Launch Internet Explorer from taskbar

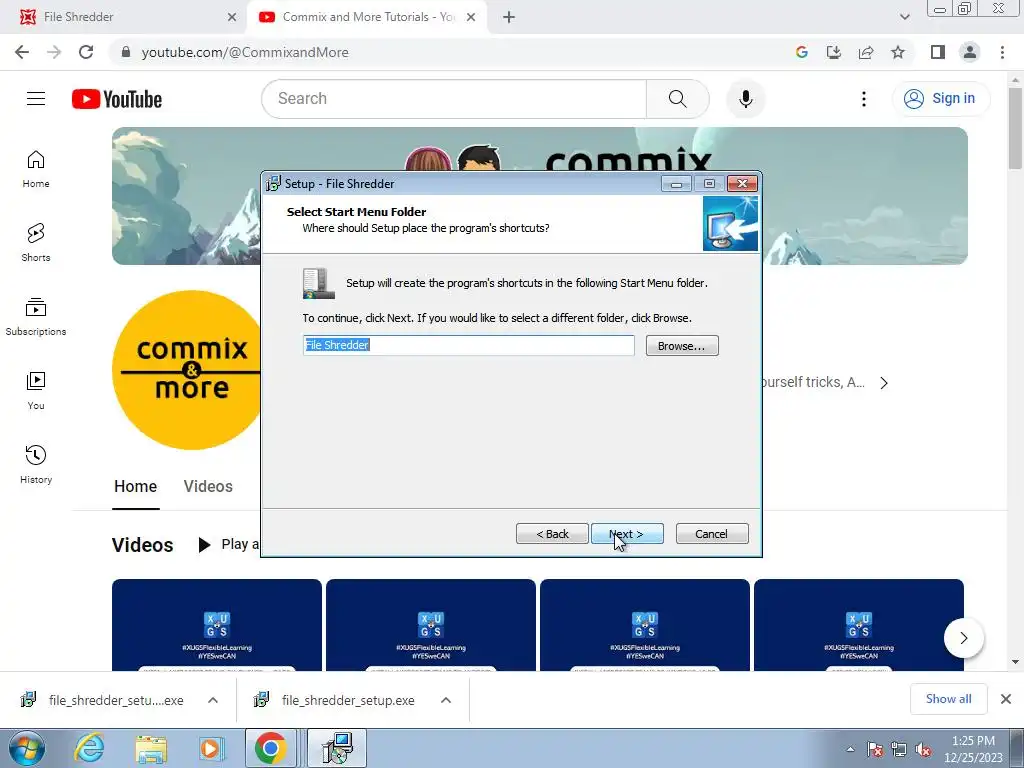89,749
